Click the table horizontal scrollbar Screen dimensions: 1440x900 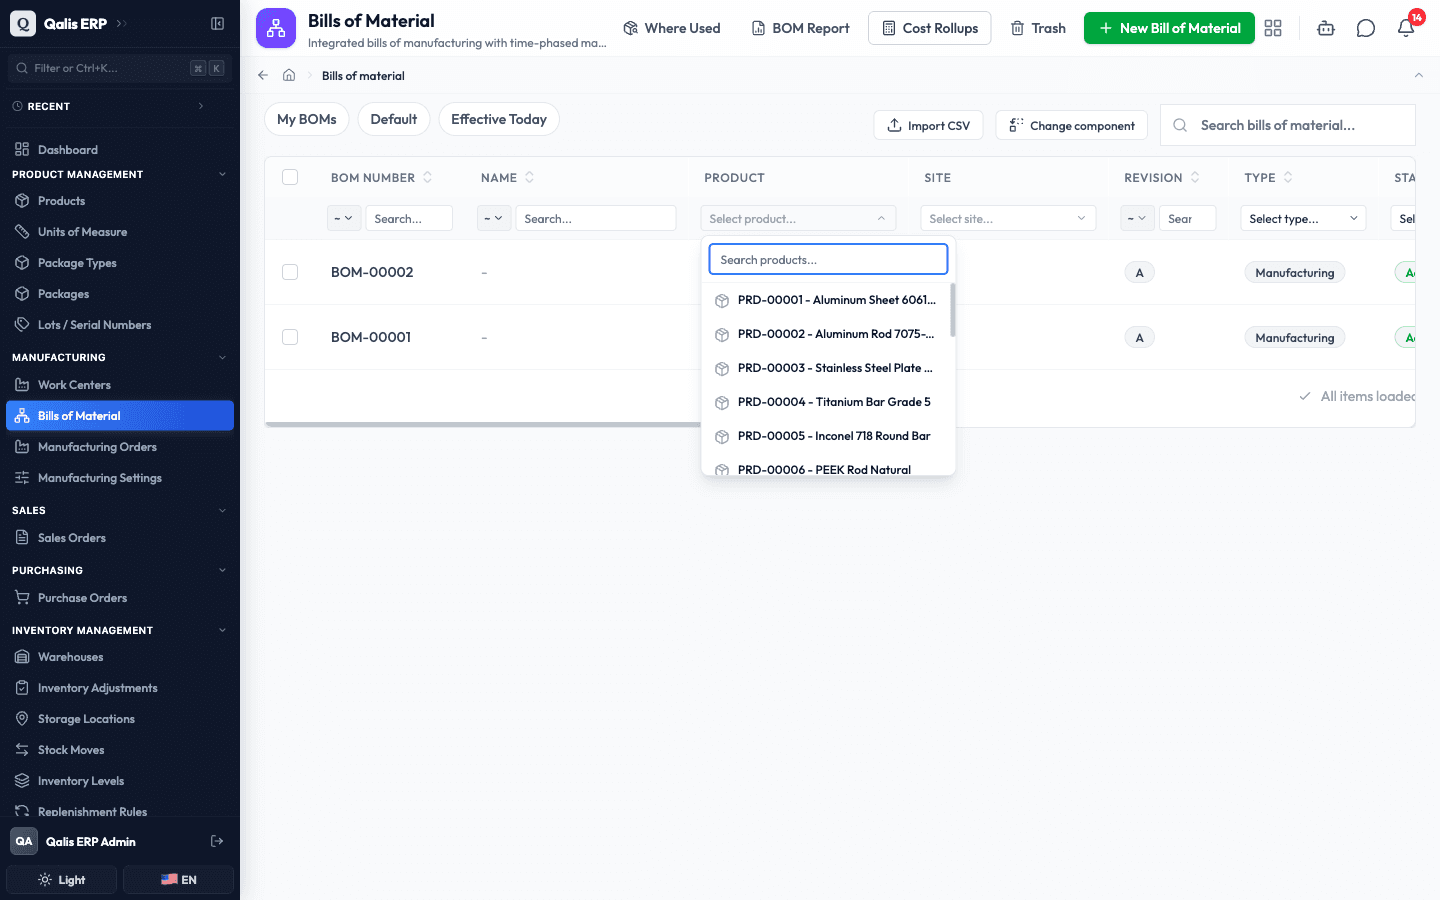pos(483,424)
